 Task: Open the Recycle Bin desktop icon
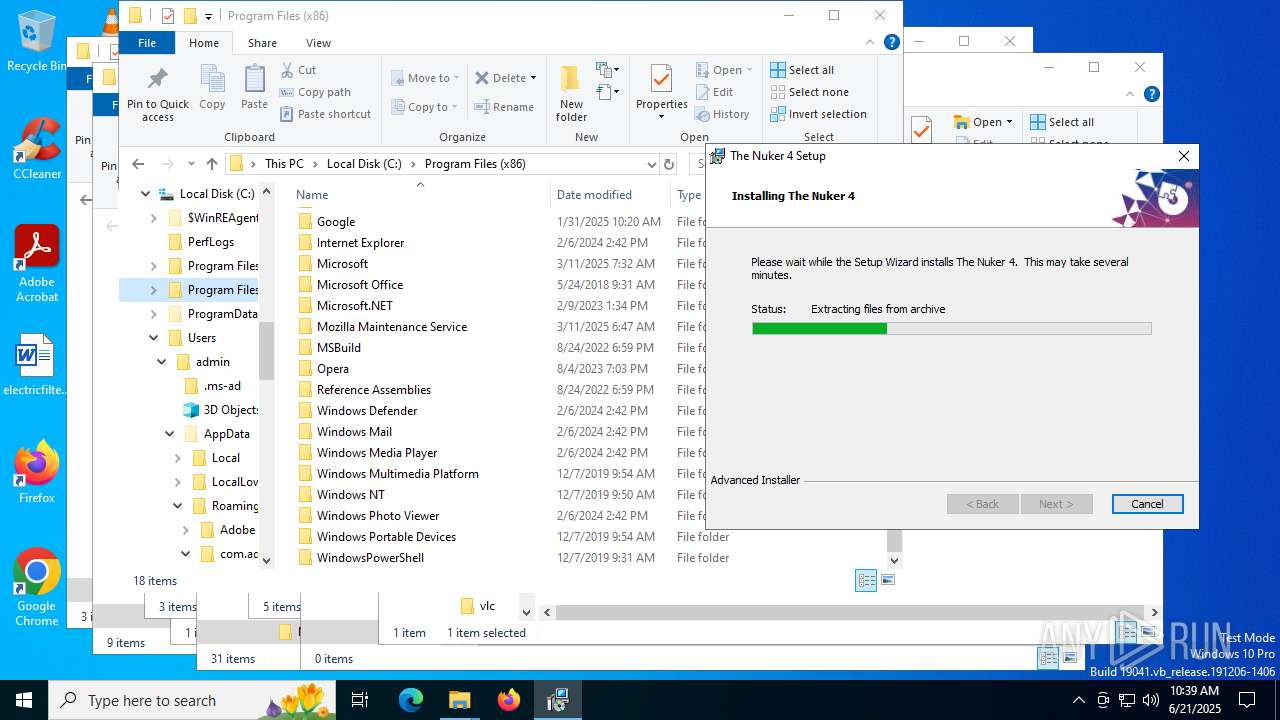pyautogui.click(x=37, y=42)
